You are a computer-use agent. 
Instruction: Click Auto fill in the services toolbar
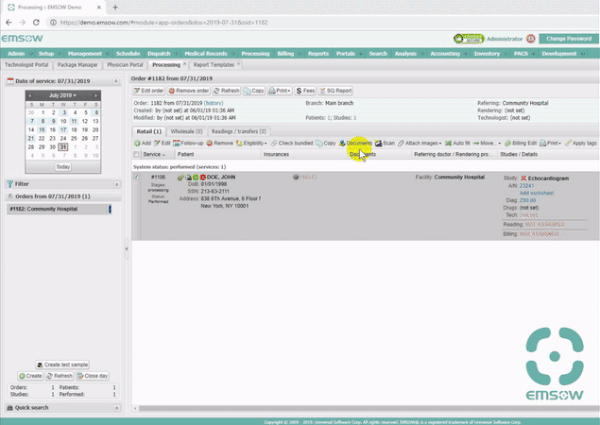tap(457, 143)
